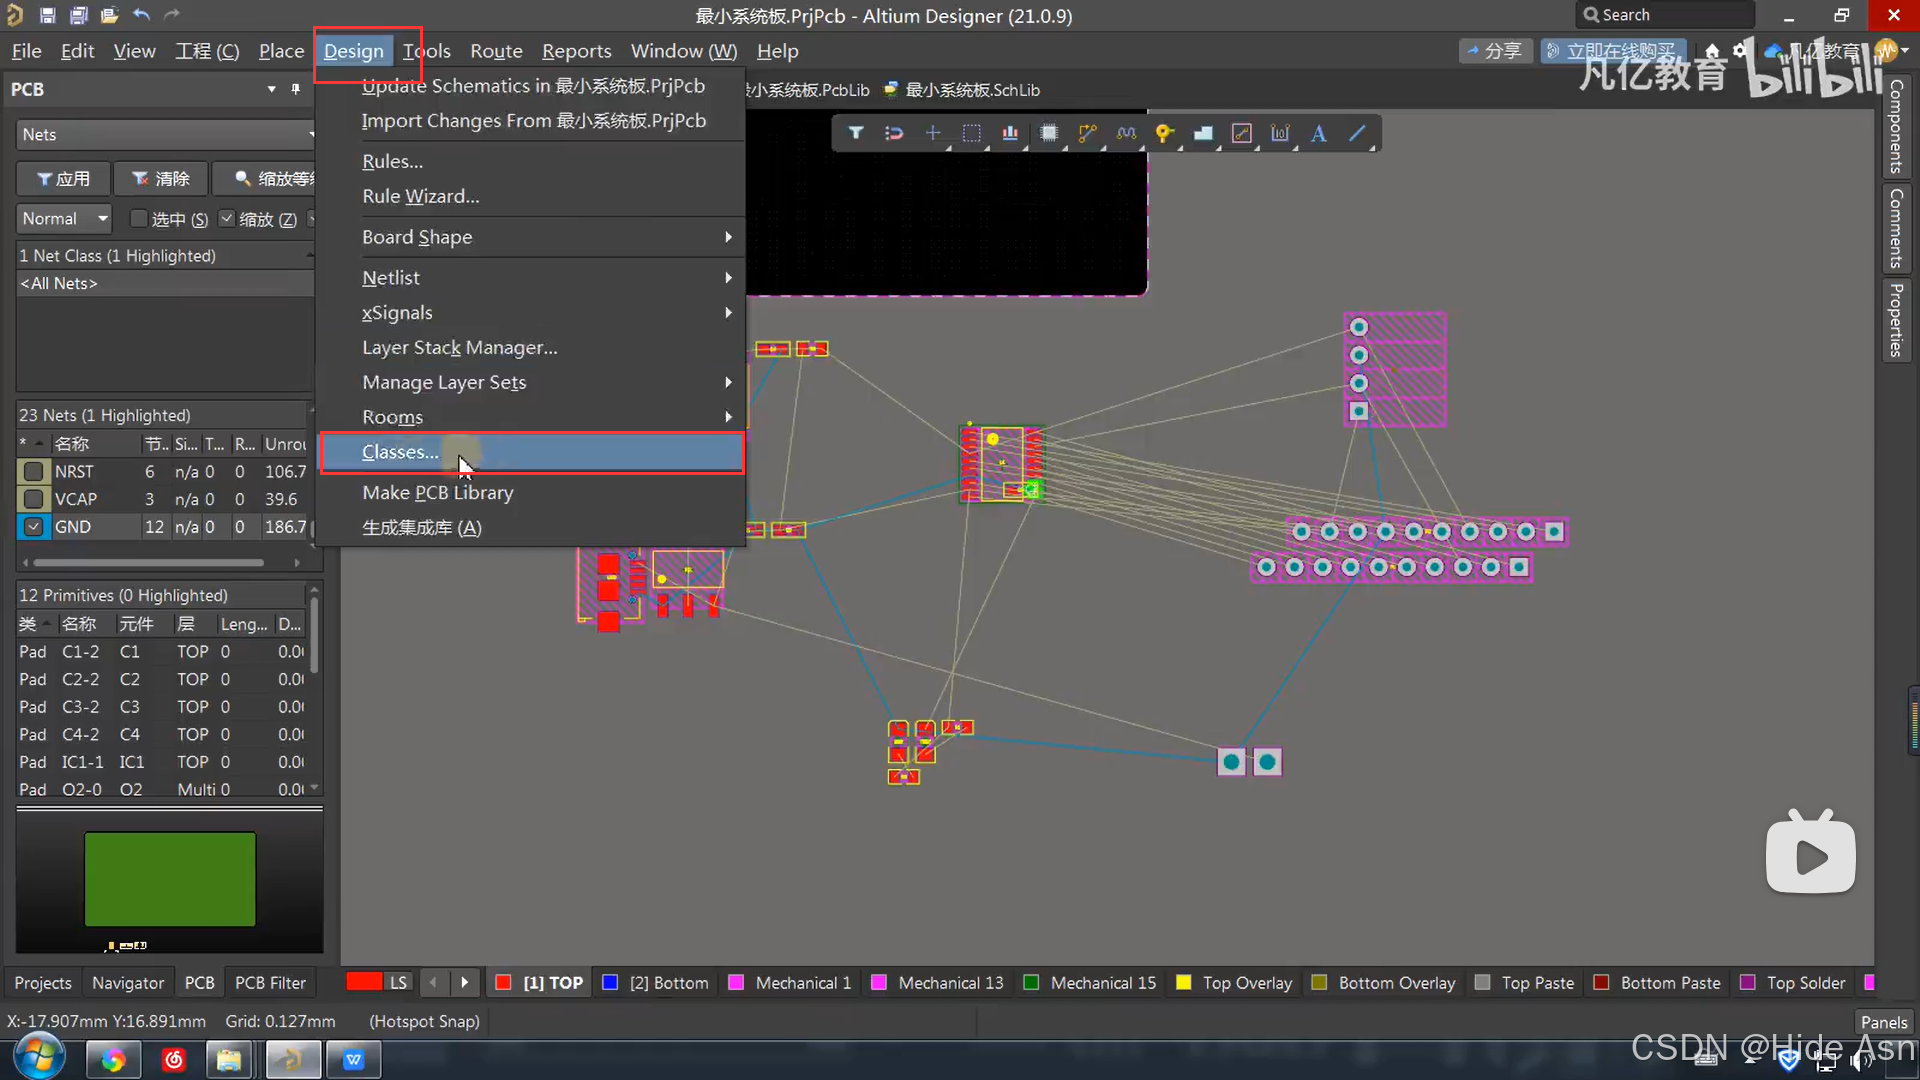Open the Nets type dropdown
This screenshot has width=1920, height=1080.
166,134
